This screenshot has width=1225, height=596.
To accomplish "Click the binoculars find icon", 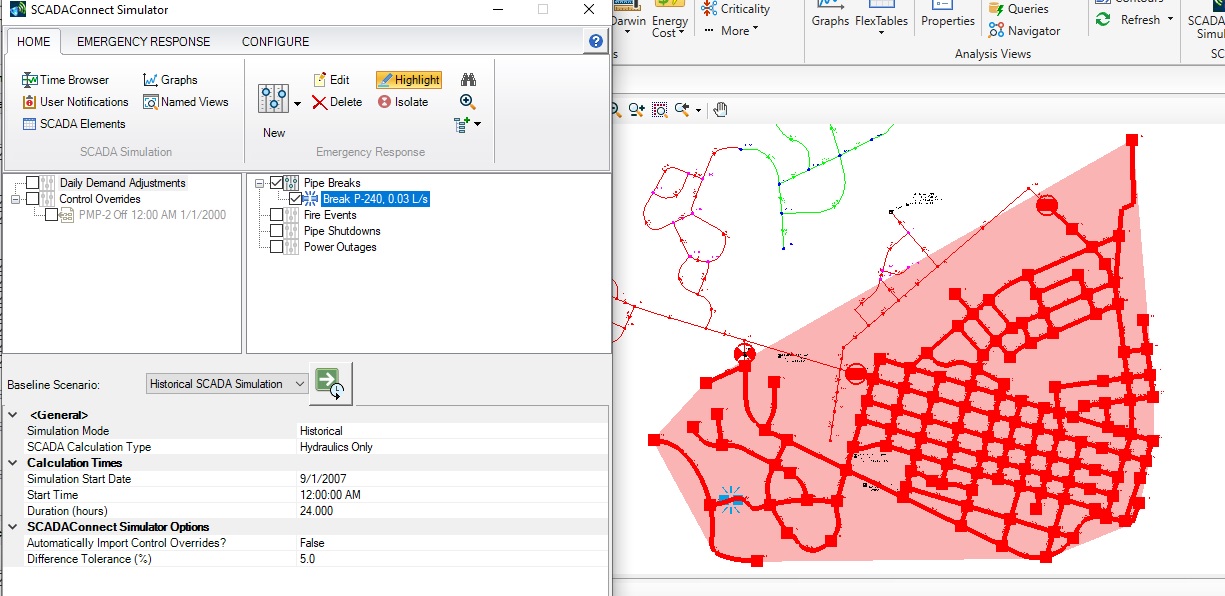I will [x=467, y=80].
